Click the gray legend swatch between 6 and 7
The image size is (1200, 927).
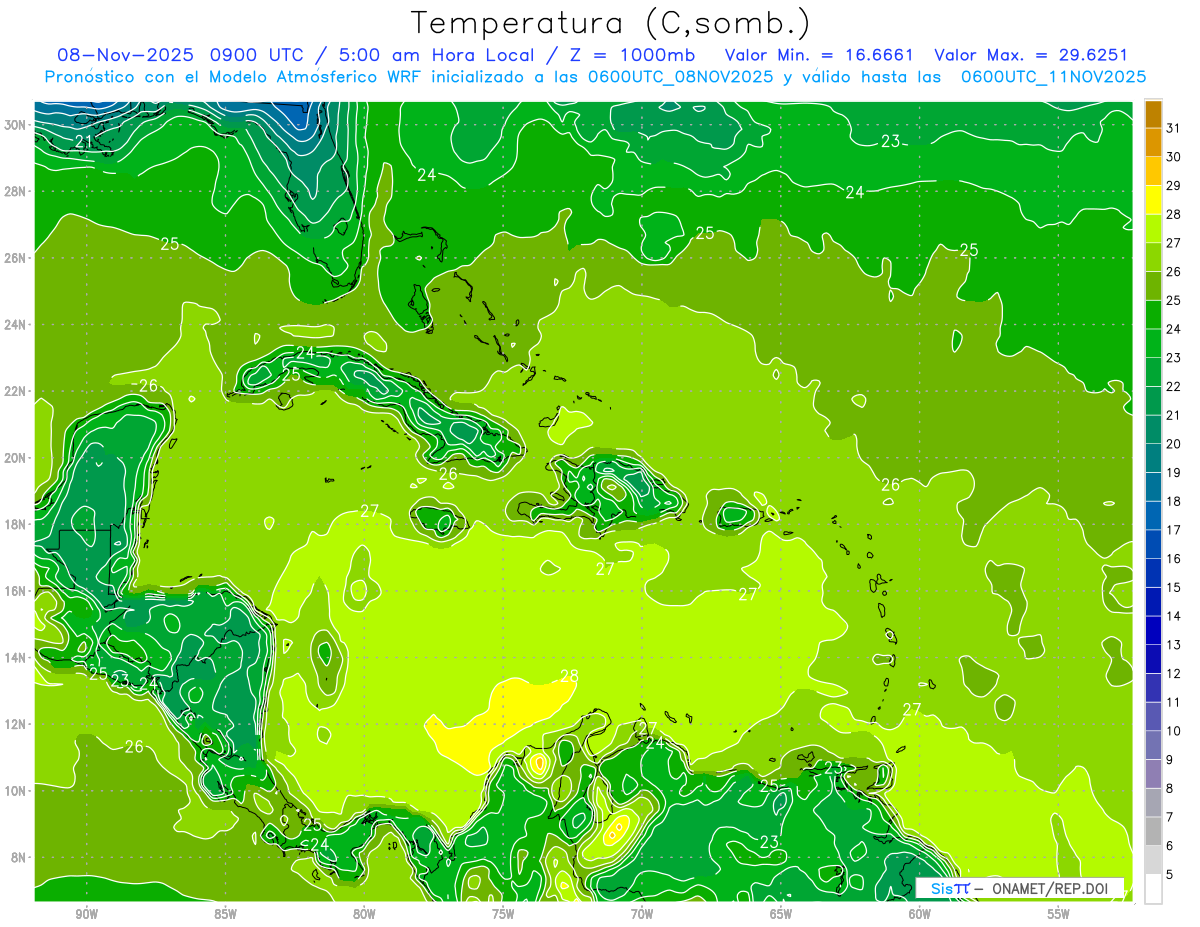point(1153,831)
